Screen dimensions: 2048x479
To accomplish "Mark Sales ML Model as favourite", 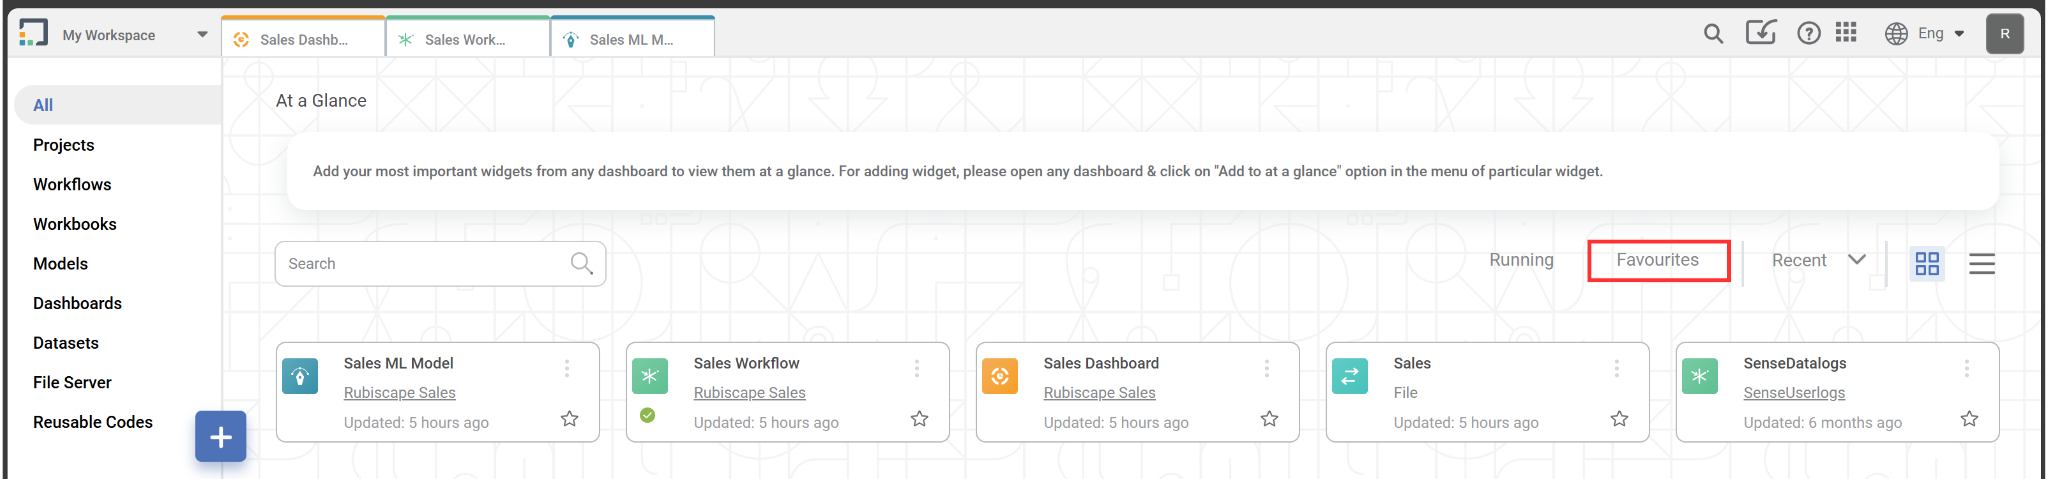I will pos(569,419).
